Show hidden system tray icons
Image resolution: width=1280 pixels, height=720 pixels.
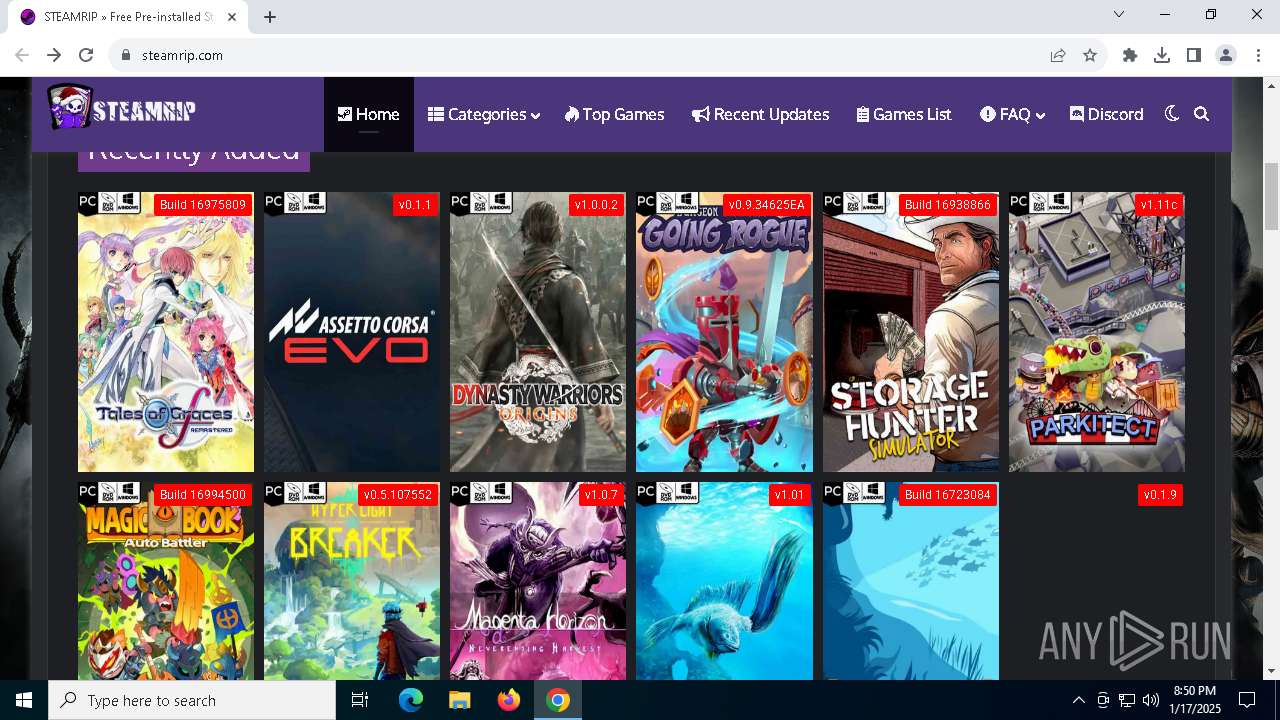tap(1078, 700)
